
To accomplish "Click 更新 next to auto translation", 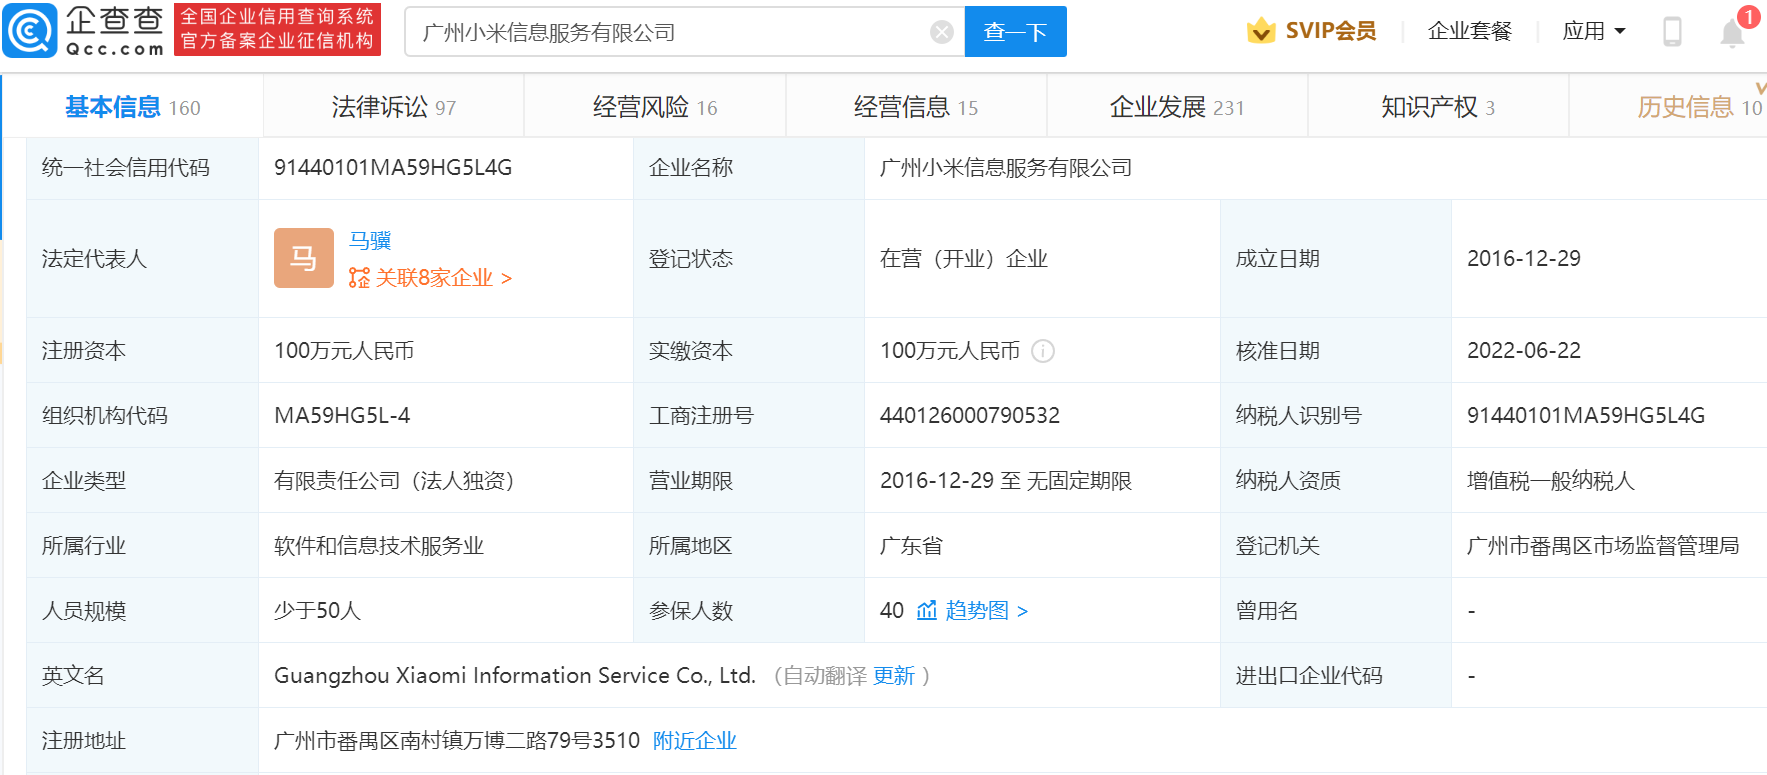I will click(894, 676).
